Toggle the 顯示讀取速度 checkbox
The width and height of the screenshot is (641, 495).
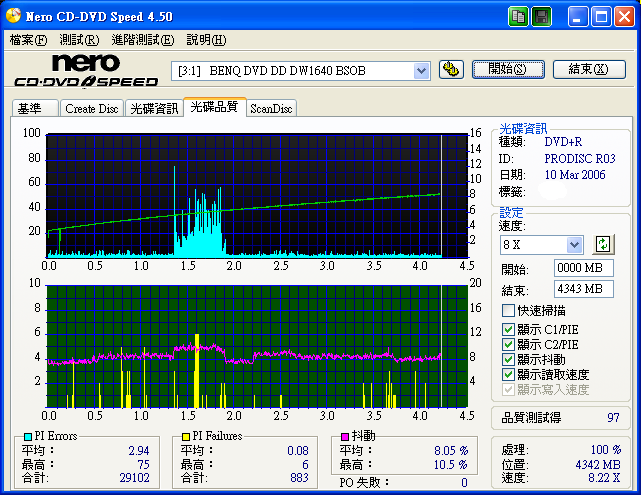pos(508,374)
